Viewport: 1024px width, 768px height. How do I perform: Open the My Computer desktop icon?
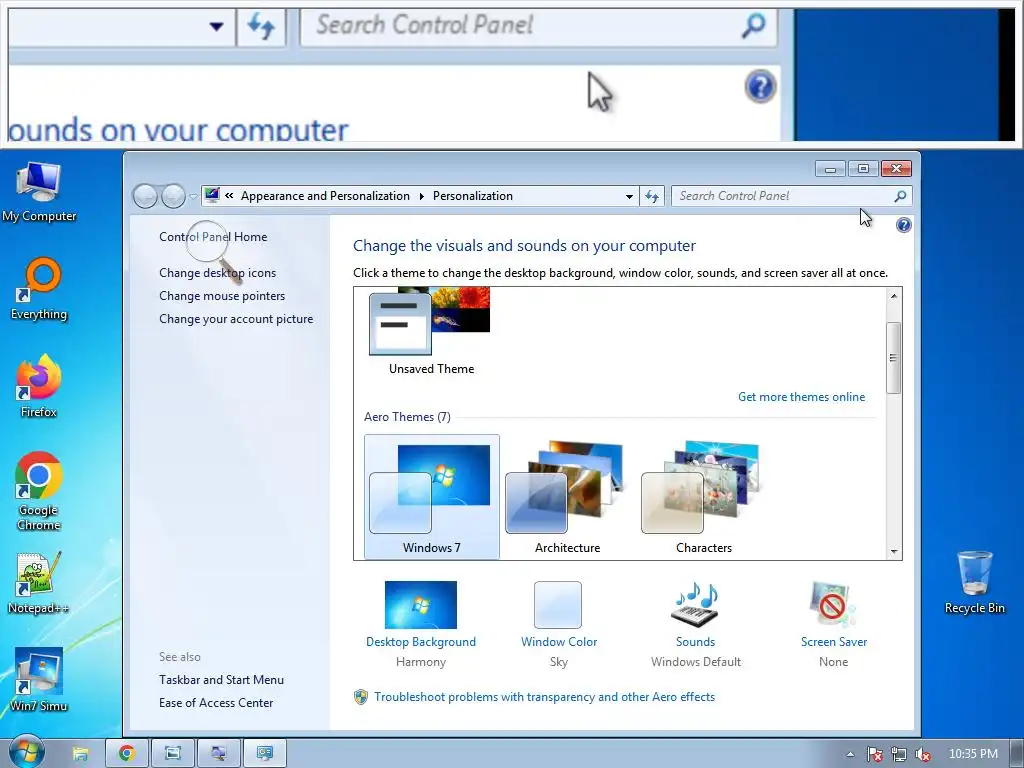pos(39,192)
